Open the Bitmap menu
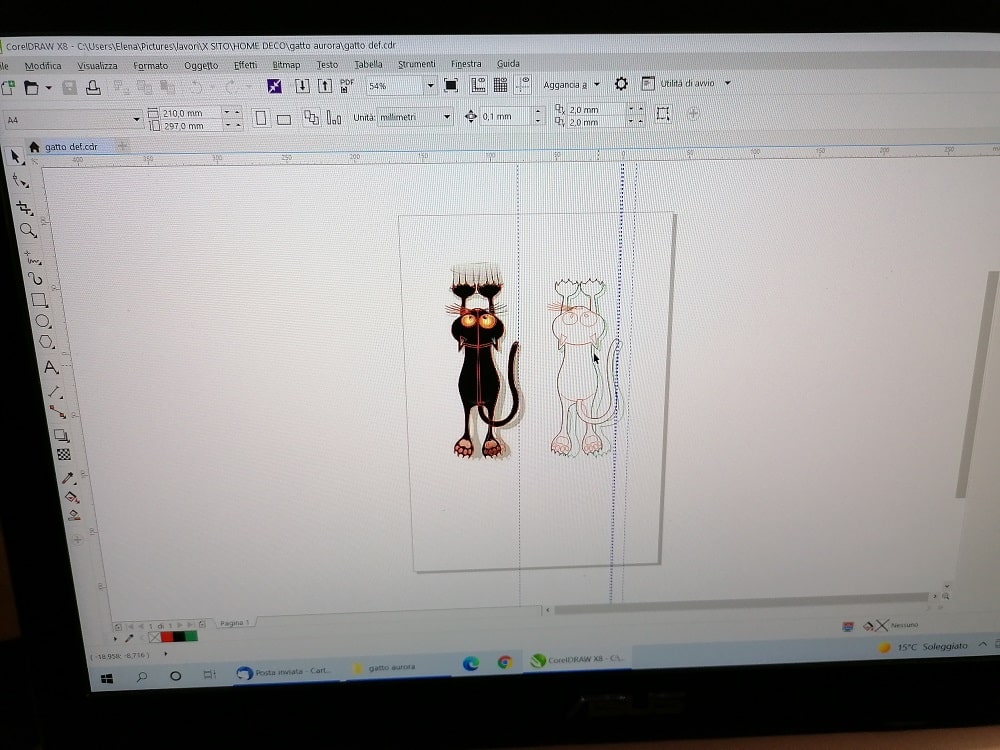This screenshot has height=750, width=1000. pos(286,64)
